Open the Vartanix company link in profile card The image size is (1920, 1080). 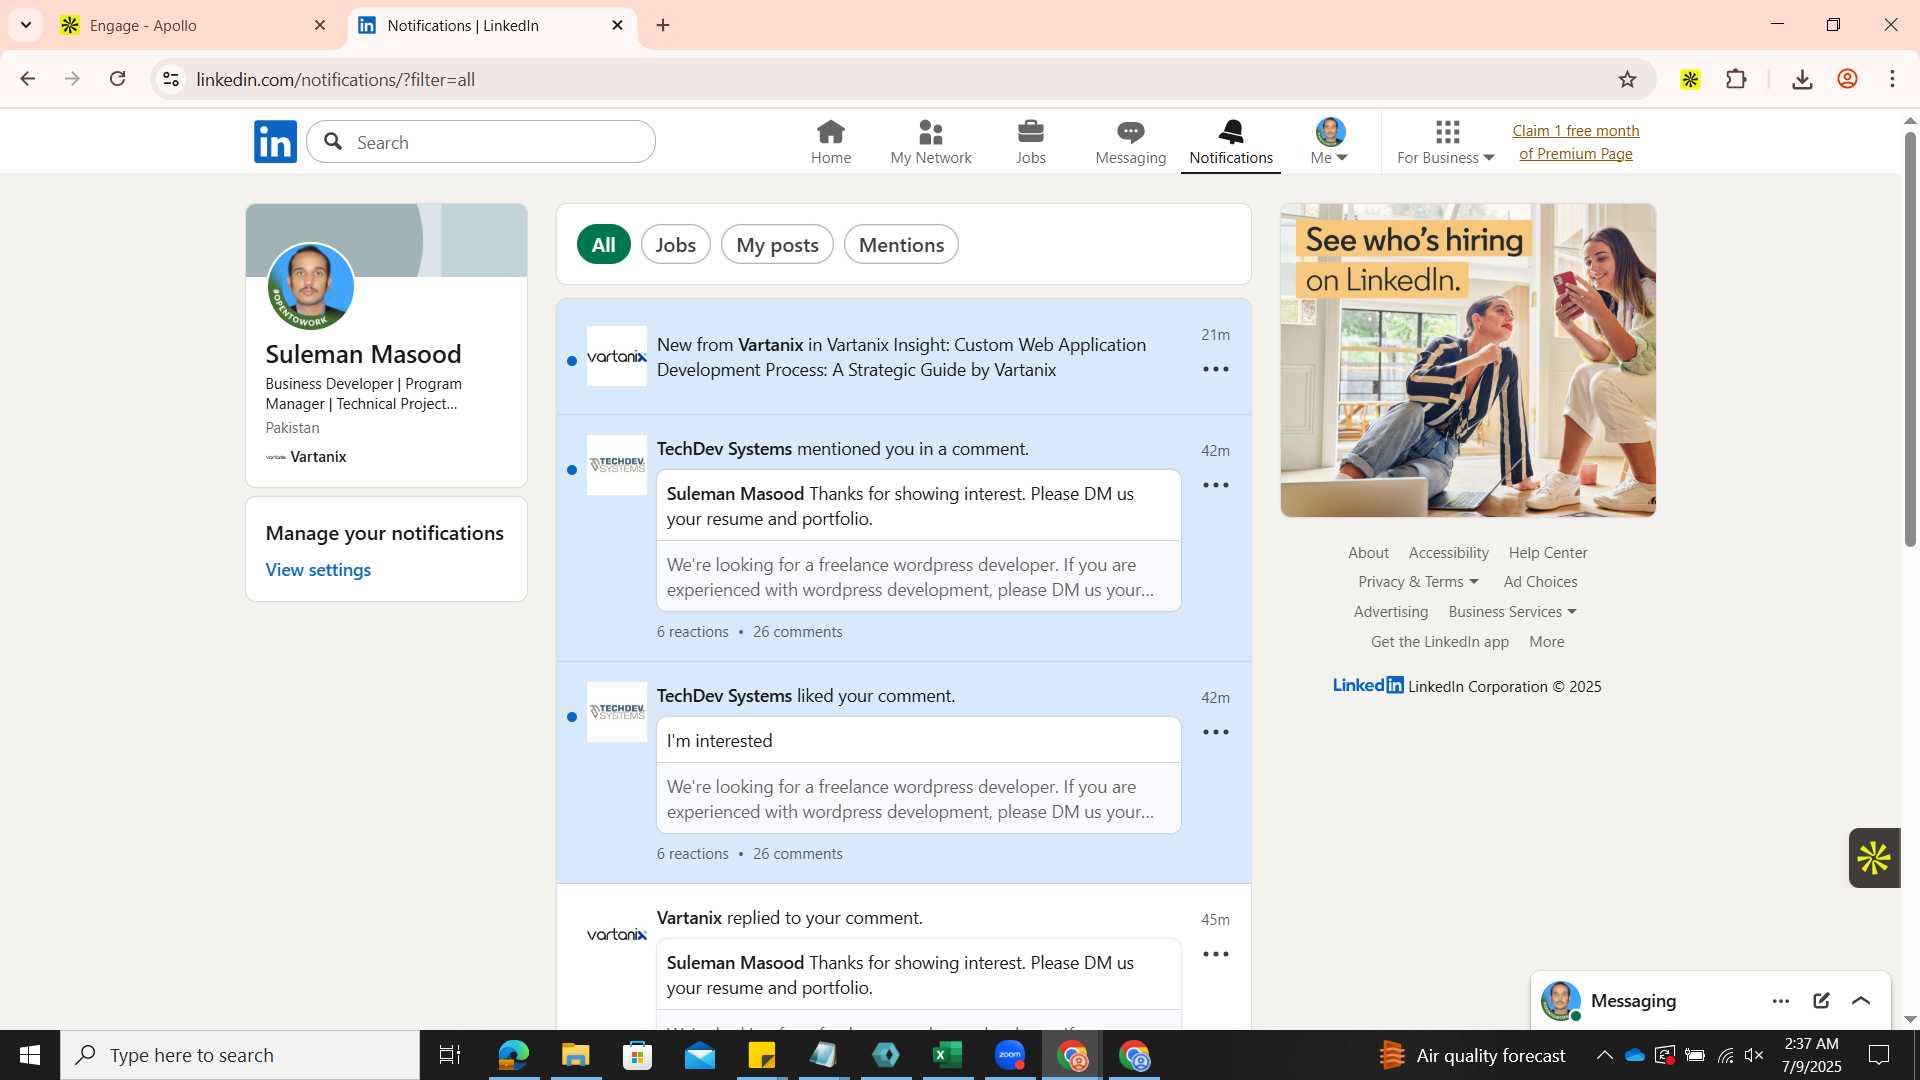pos(306,457)
